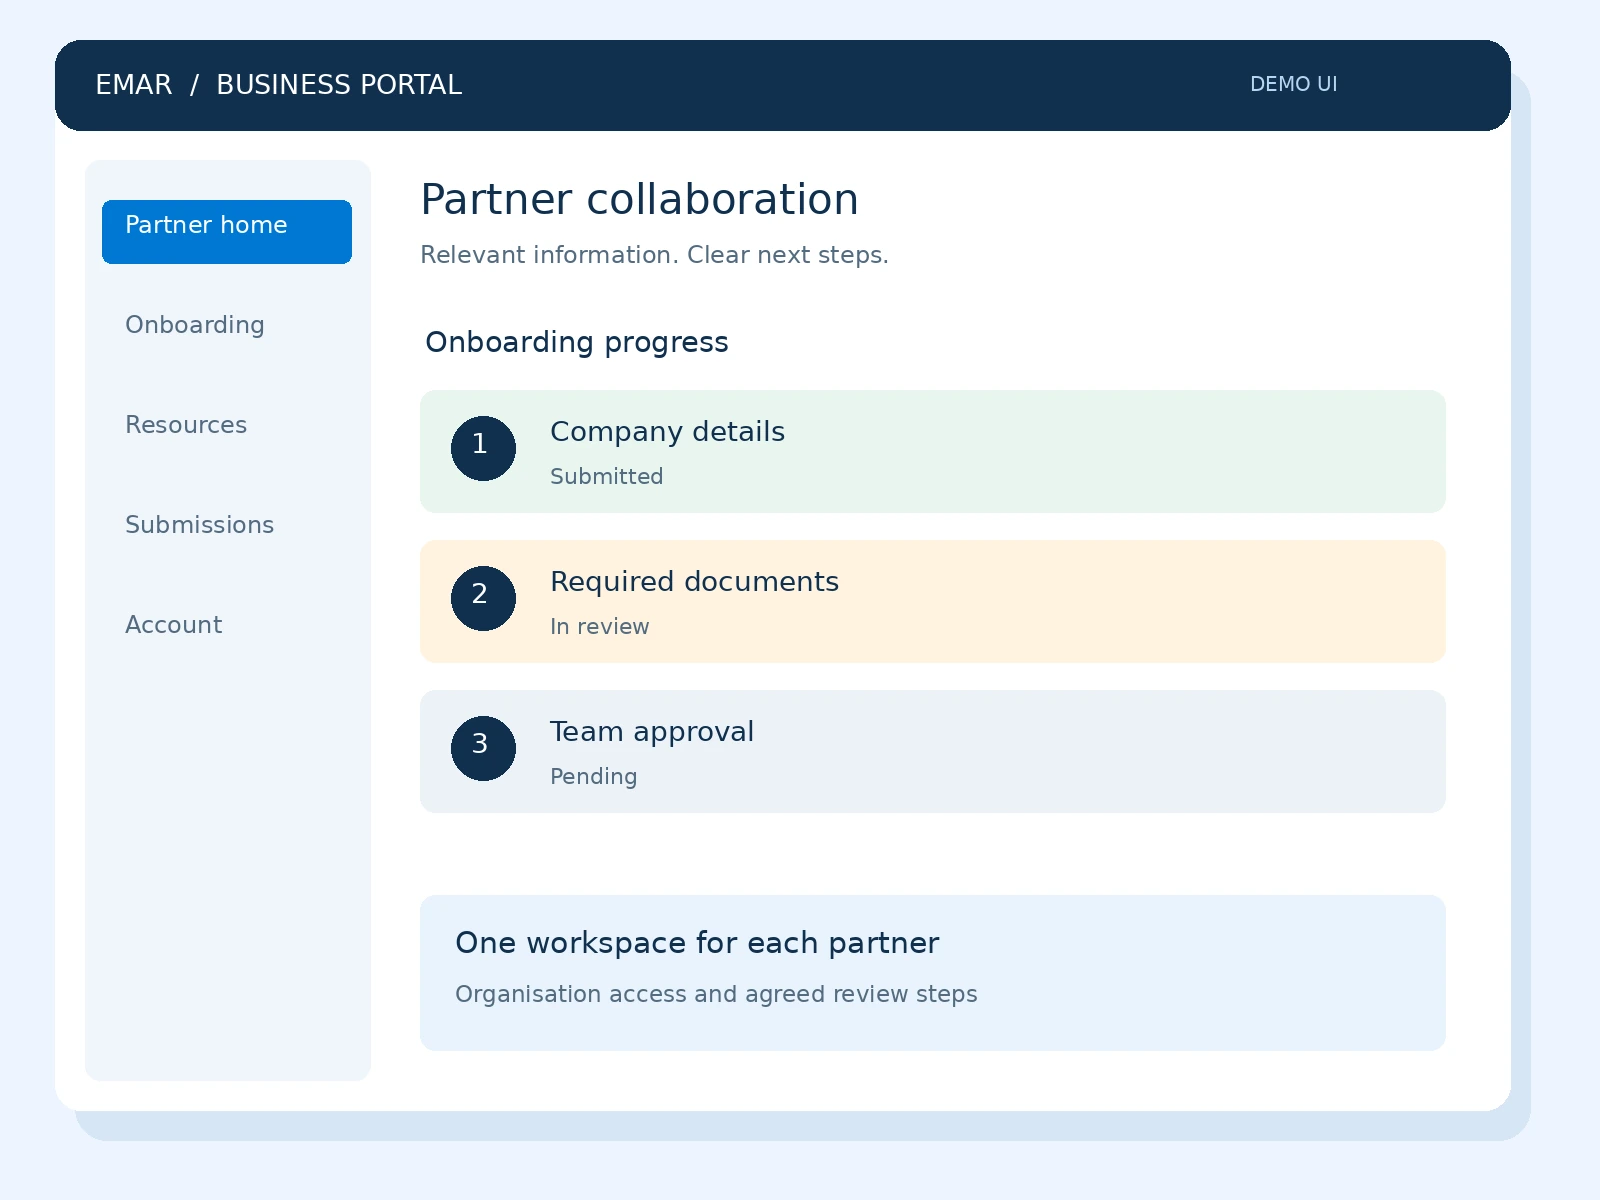Viewport: 1600px width, 1200px height.
Task: Select 'One workspace for each partner' heading
Action: (697, 943)
